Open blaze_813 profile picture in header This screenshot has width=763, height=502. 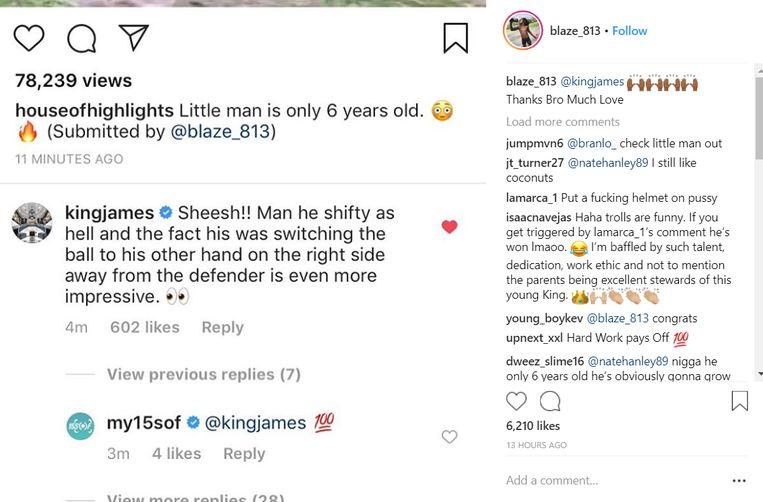[522, 31]
